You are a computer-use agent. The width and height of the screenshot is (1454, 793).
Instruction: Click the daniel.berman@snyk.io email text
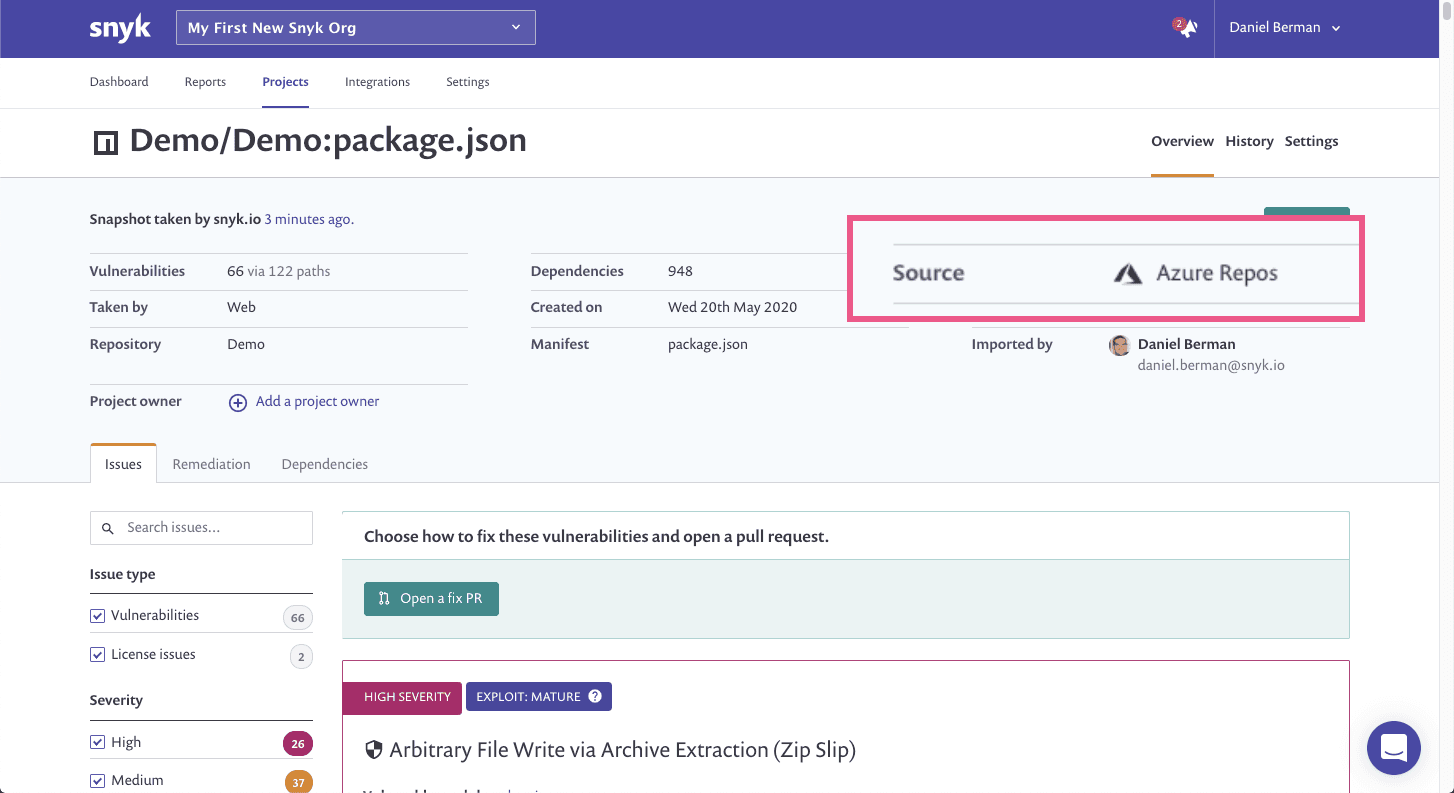[1211, 366]
